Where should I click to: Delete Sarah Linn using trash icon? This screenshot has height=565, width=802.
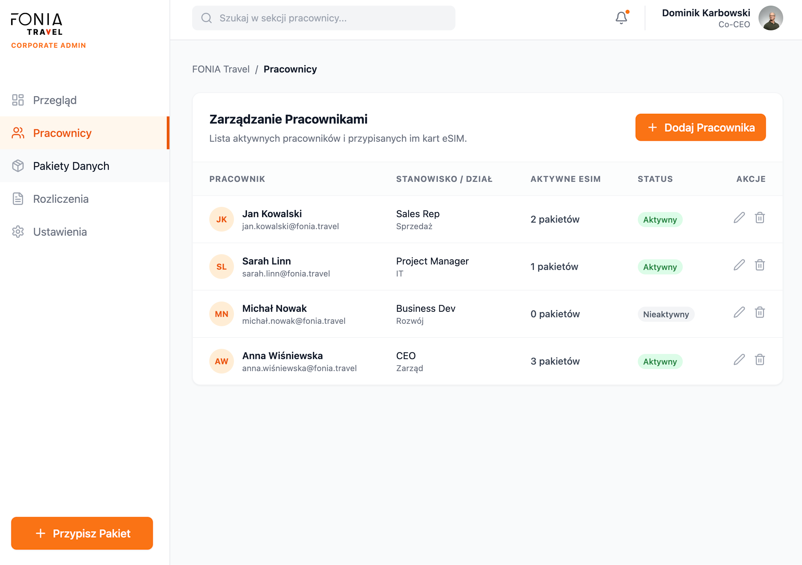[x=760, y=265]
